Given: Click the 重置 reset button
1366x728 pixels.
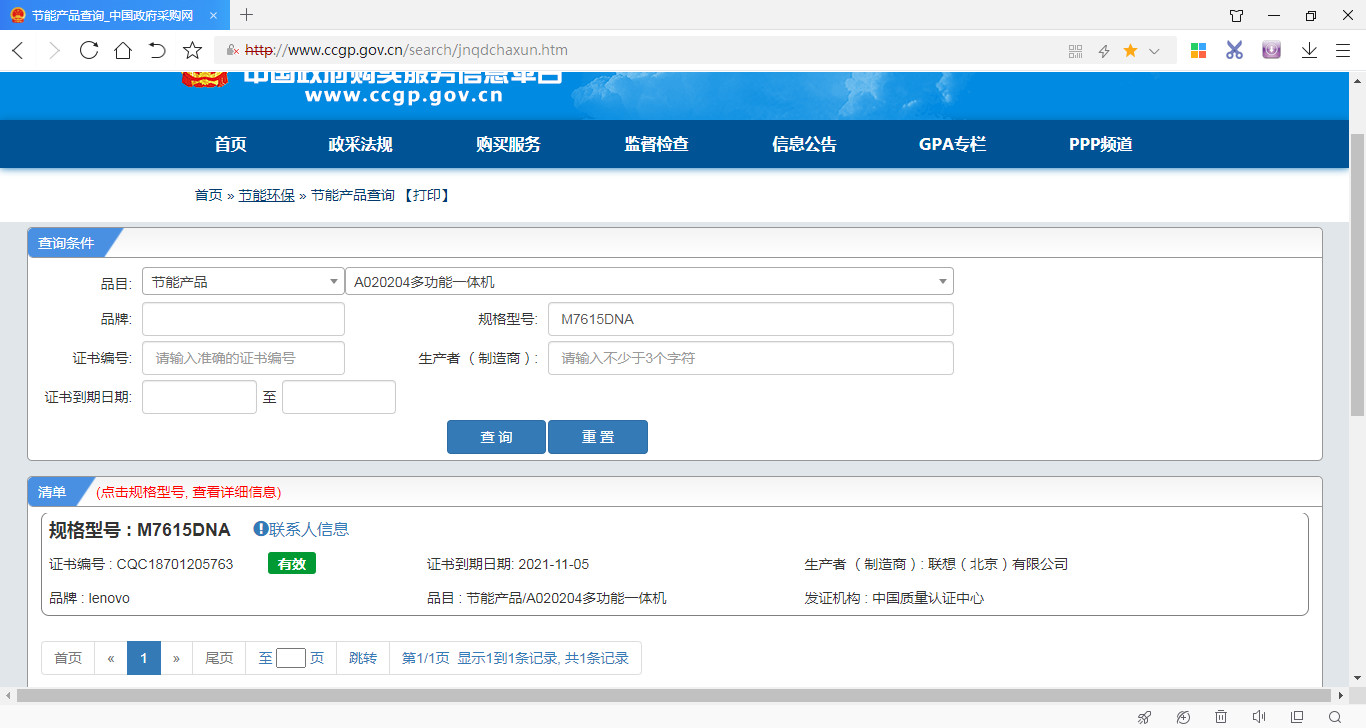Looking at the screenshot, I should coord(598,437).
